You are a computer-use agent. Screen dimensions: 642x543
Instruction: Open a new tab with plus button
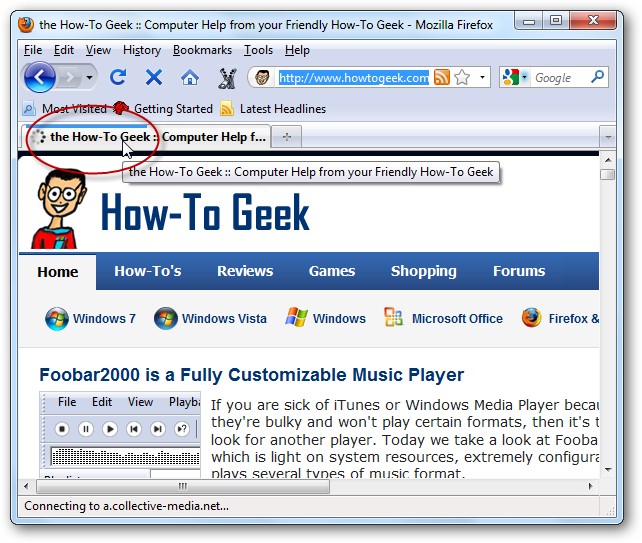point(287,137)
